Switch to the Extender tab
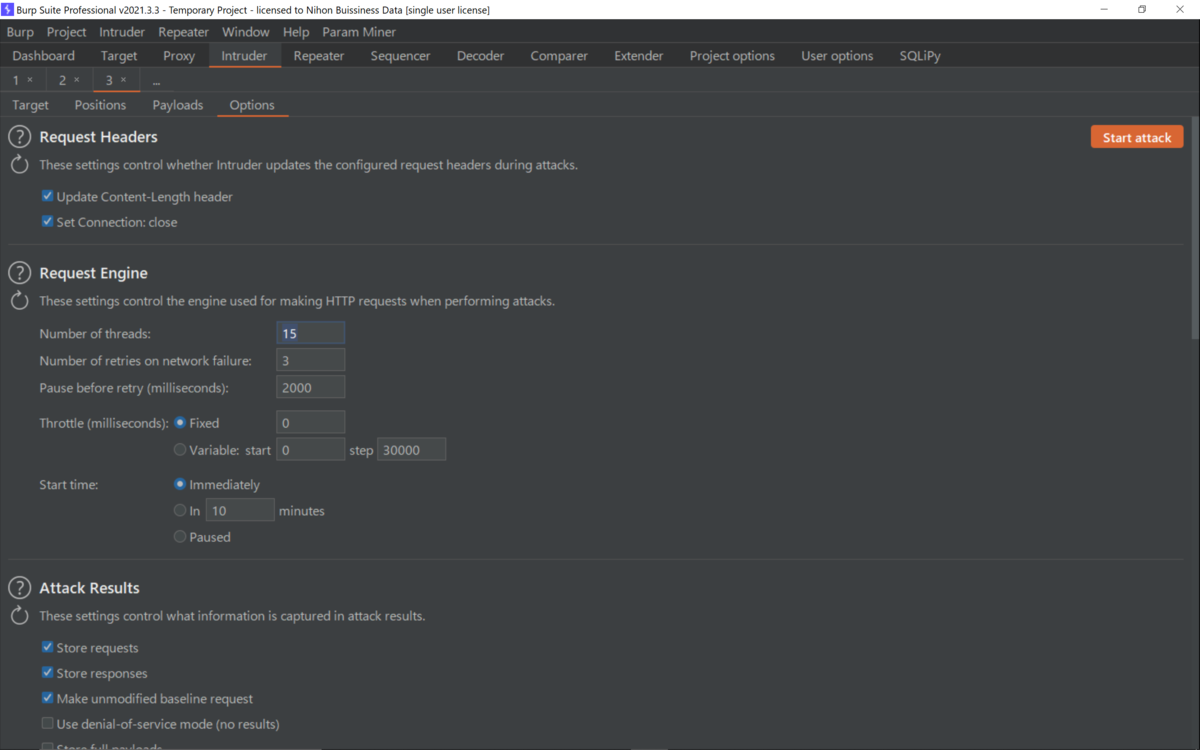The image size is (1200, 750). 639,56
